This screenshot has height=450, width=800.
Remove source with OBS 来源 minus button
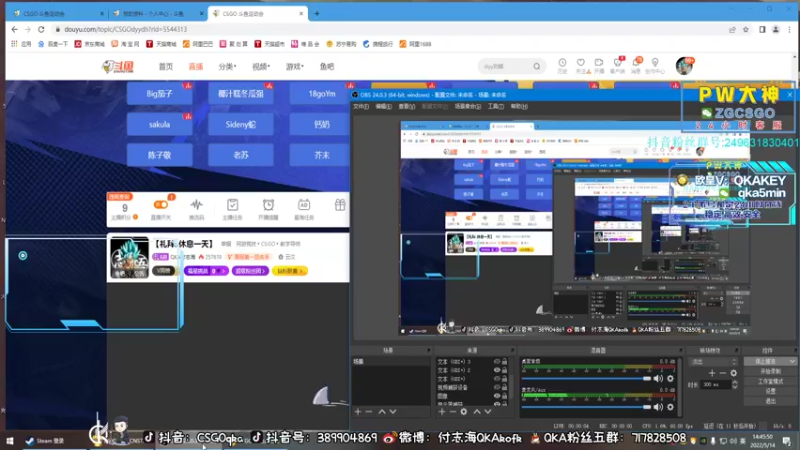point(453,411)
